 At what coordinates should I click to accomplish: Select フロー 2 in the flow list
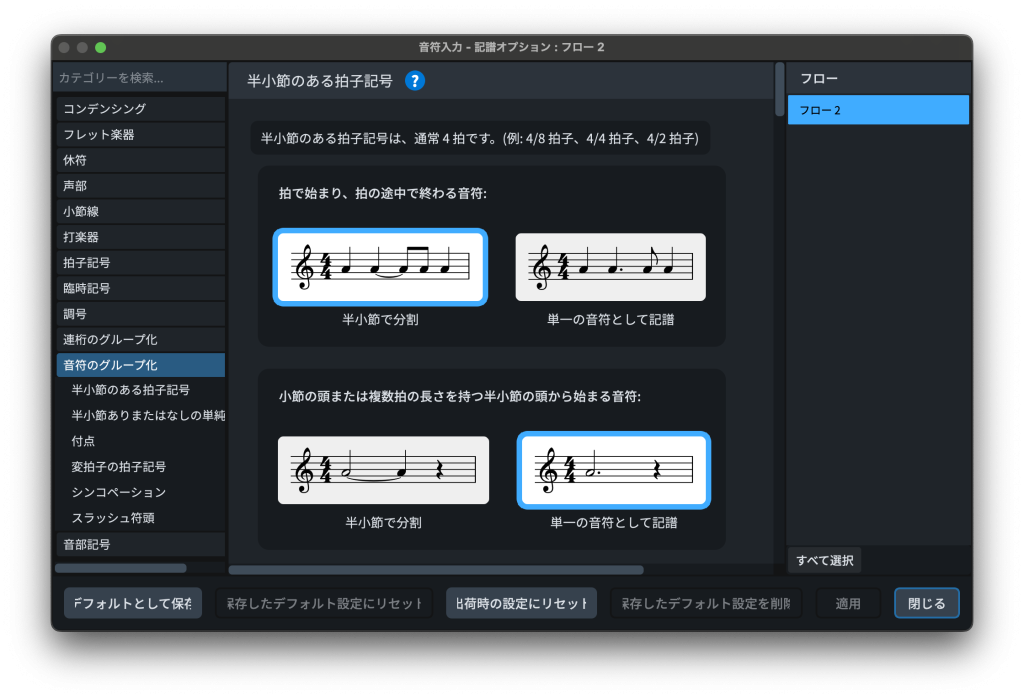[x=878, y=110]
